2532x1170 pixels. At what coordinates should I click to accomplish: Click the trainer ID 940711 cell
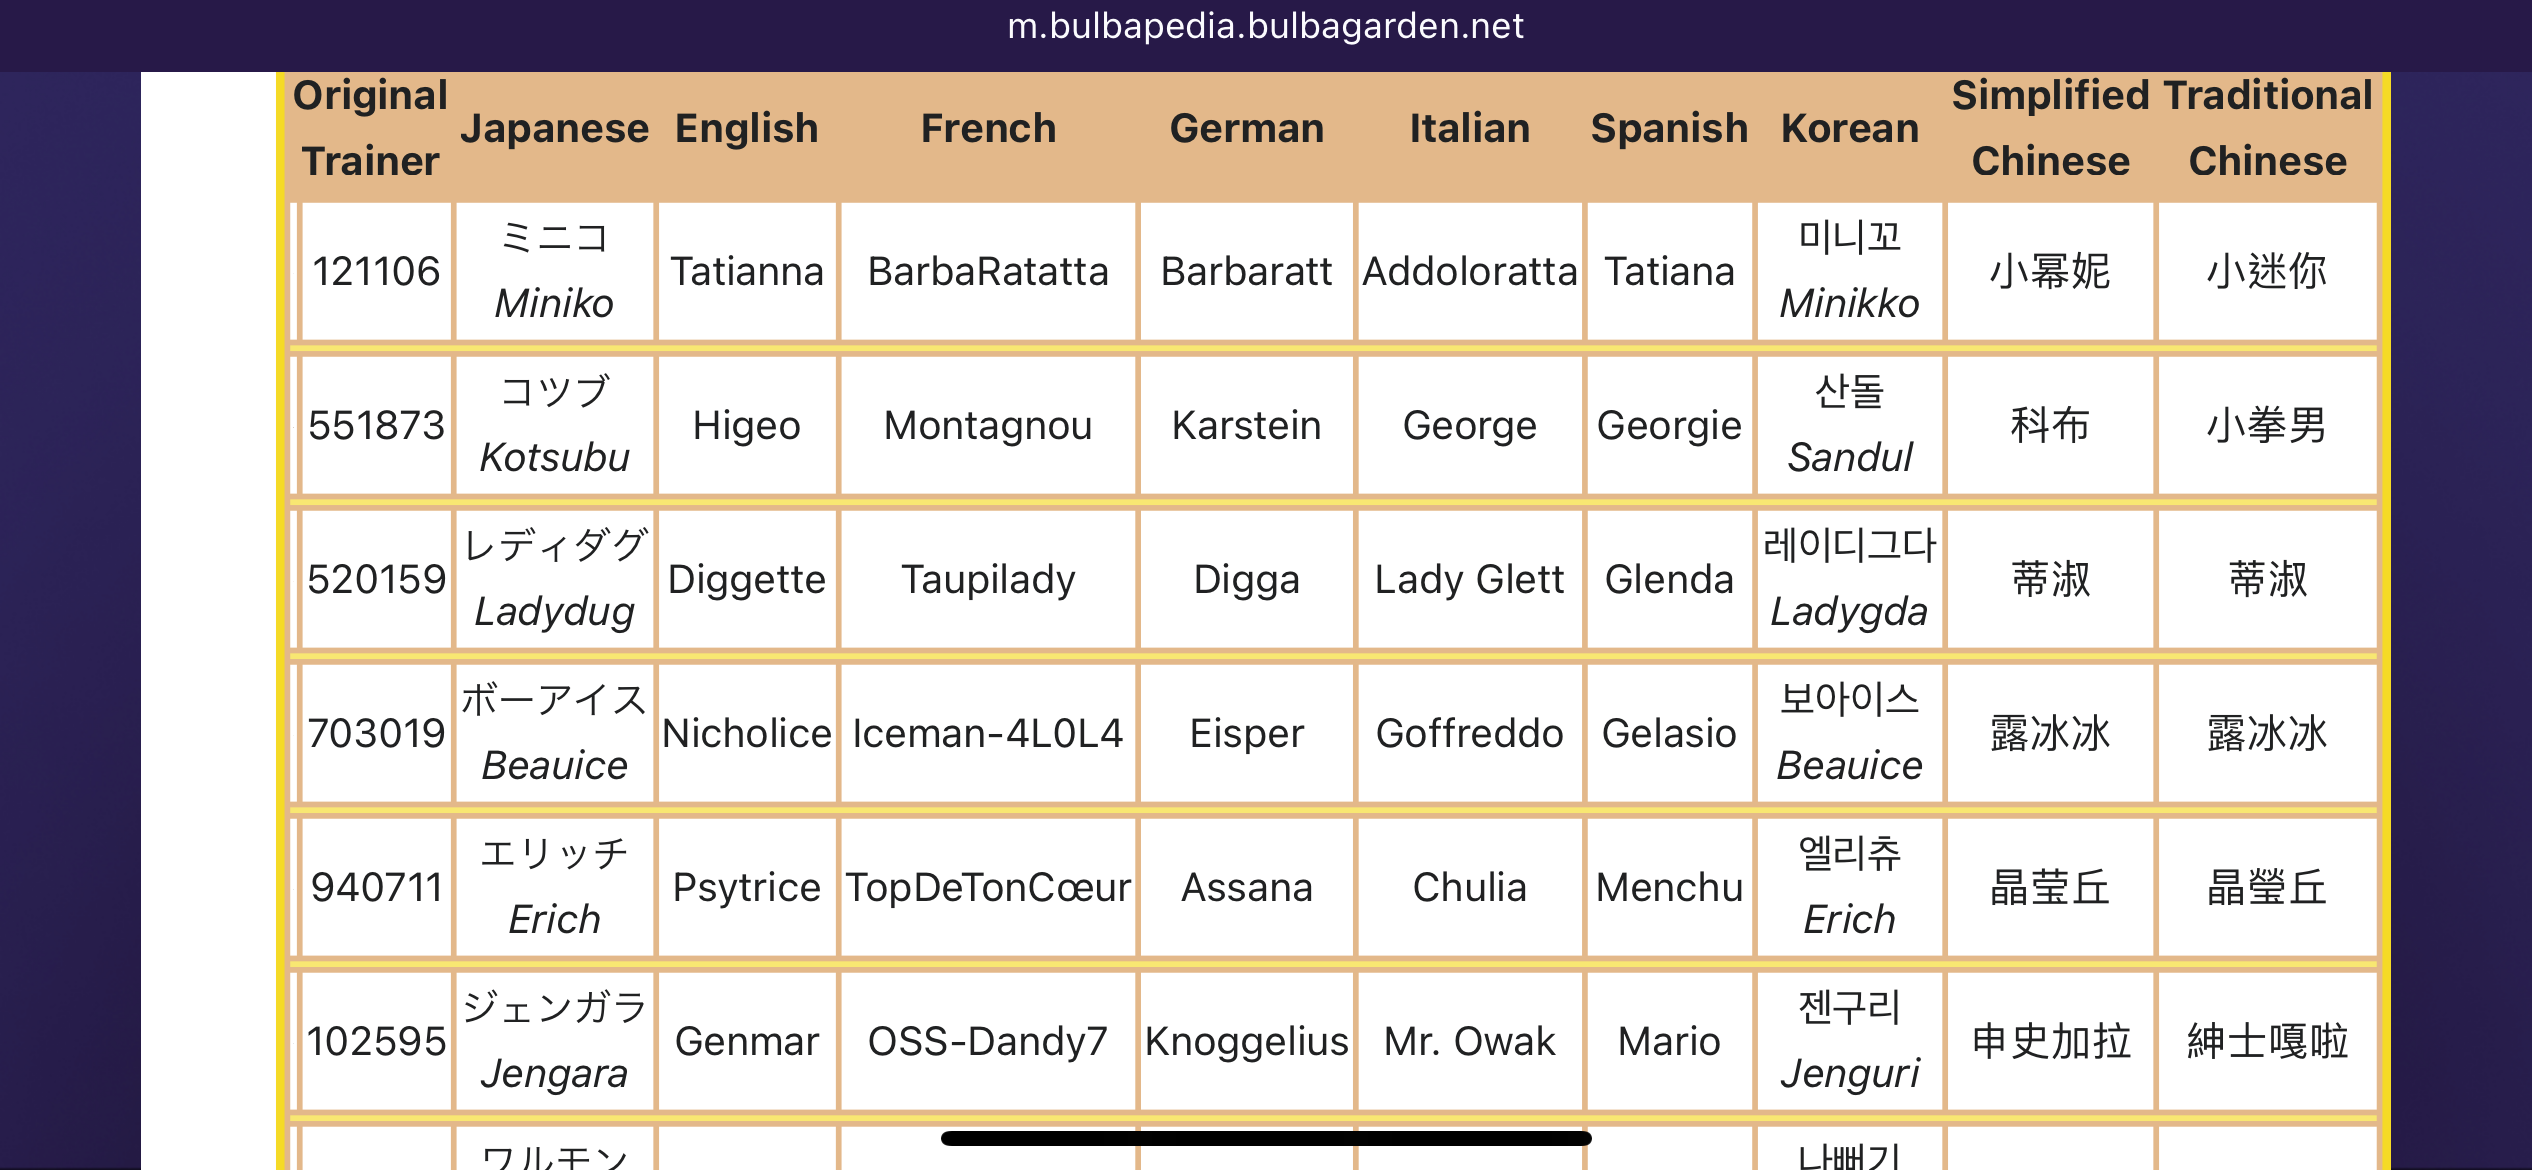pyautogui.click(x=376, y=887)
